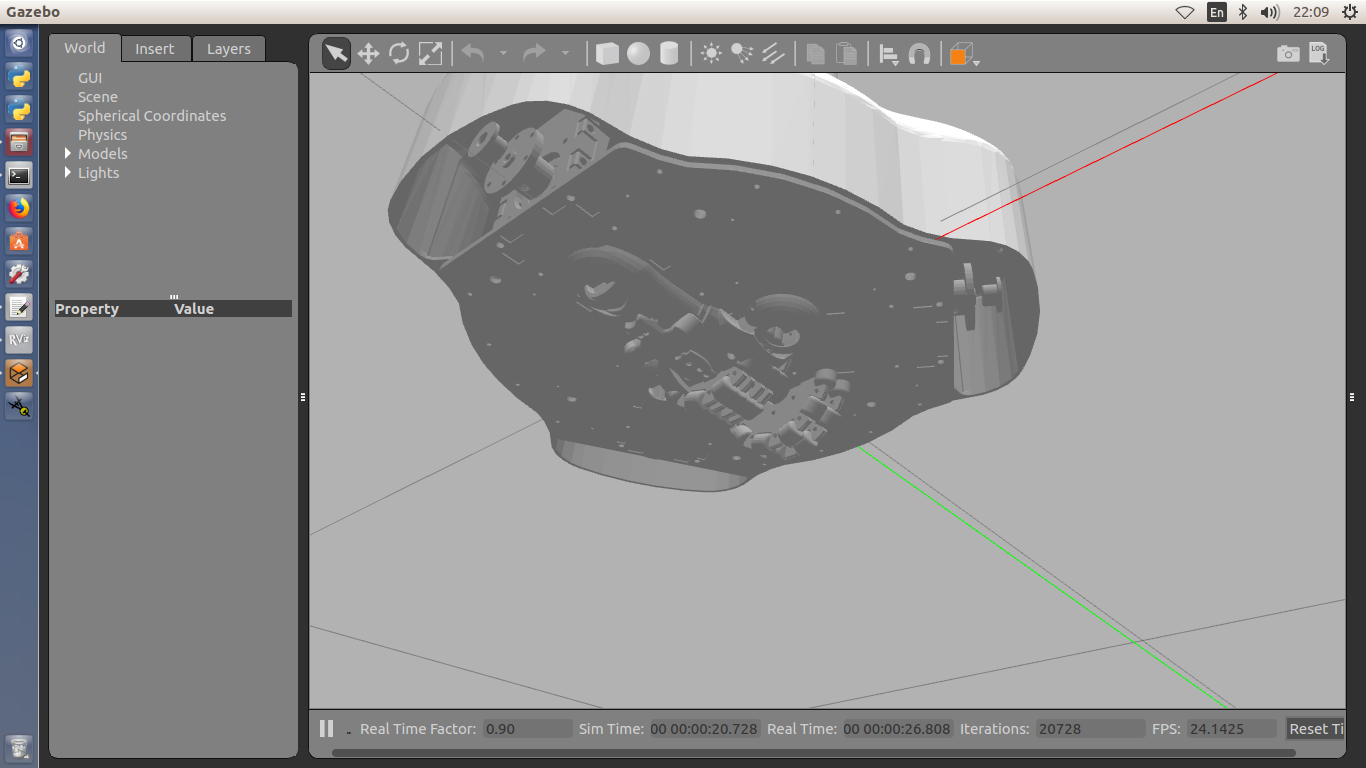Screen dimensions: 1366x768
Task: Open the 22:09 clock menu
Action: click(x=1310, y=12)
